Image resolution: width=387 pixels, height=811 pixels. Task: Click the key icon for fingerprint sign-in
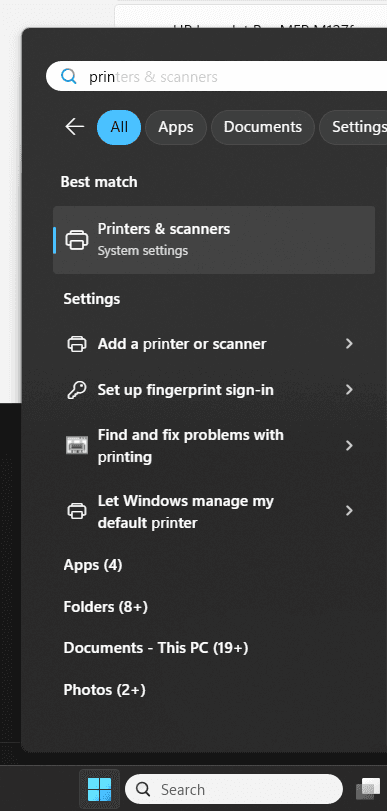coord(77,391)
